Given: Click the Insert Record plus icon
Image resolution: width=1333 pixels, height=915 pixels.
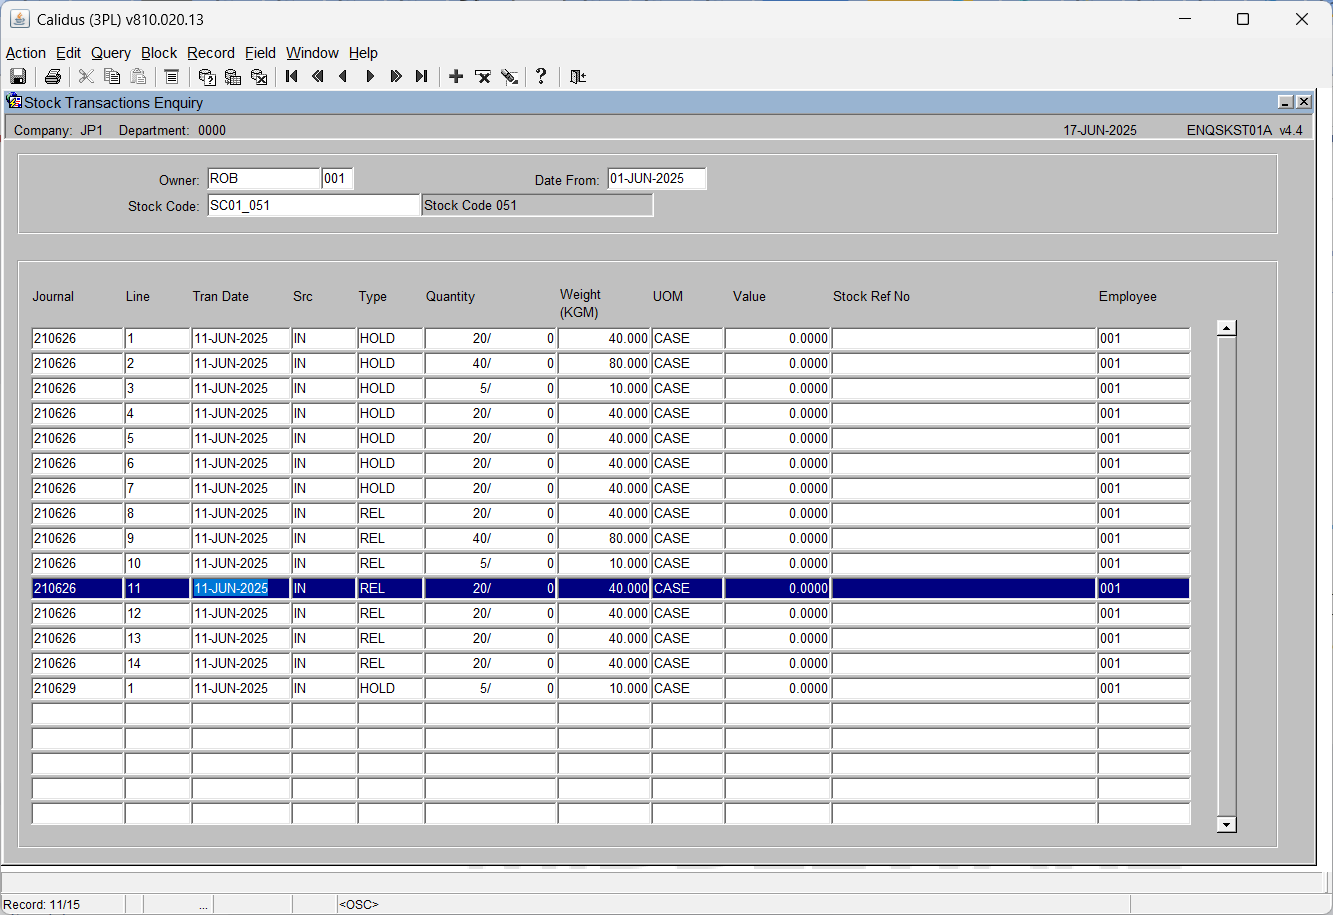Looking at the screenshot, I should [456, 77].
